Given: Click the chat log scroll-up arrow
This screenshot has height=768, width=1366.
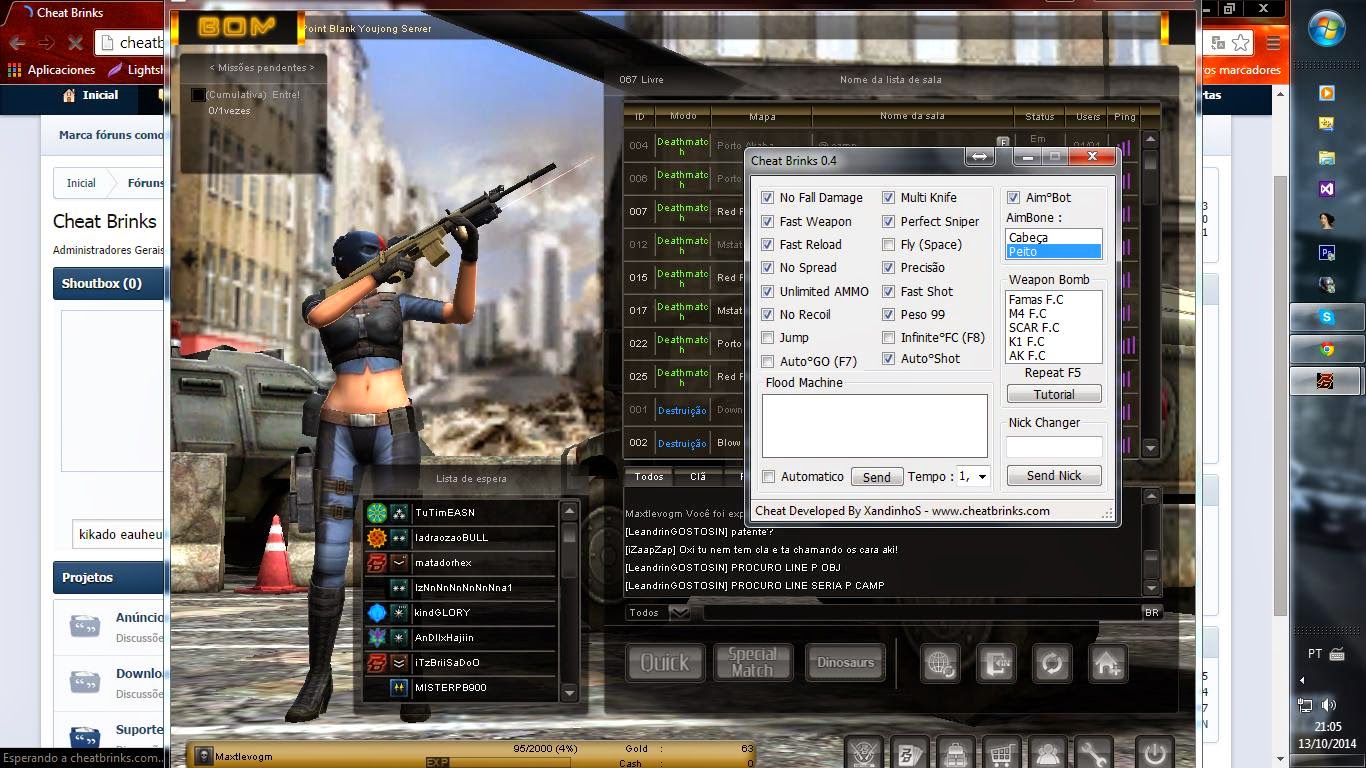Looking at the screenshot, I should tap(1150, 497).
